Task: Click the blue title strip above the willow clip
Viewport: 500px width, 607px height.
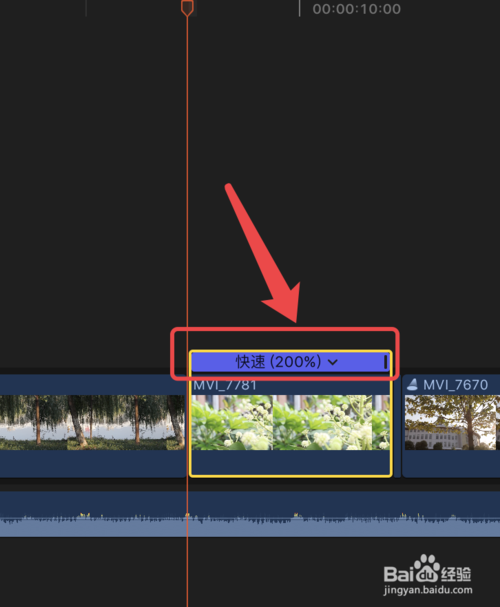Action: pyautogui.click(x=92, y=384)
